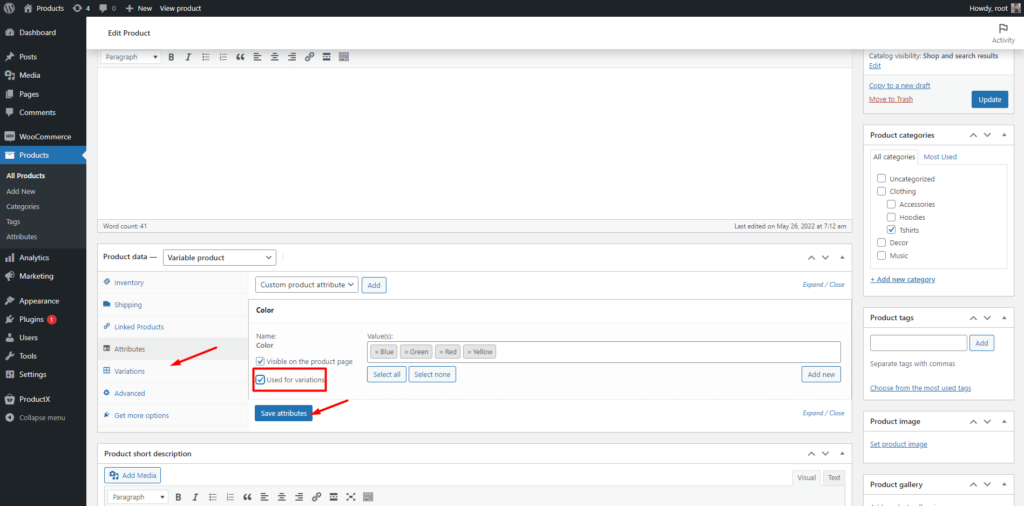Image resolution: width=1024 pixels, height=506 pixels.
Task: Toggle 'Visible on the product page' checkbox
Action: pyautogui.click(x=260, y=361)
